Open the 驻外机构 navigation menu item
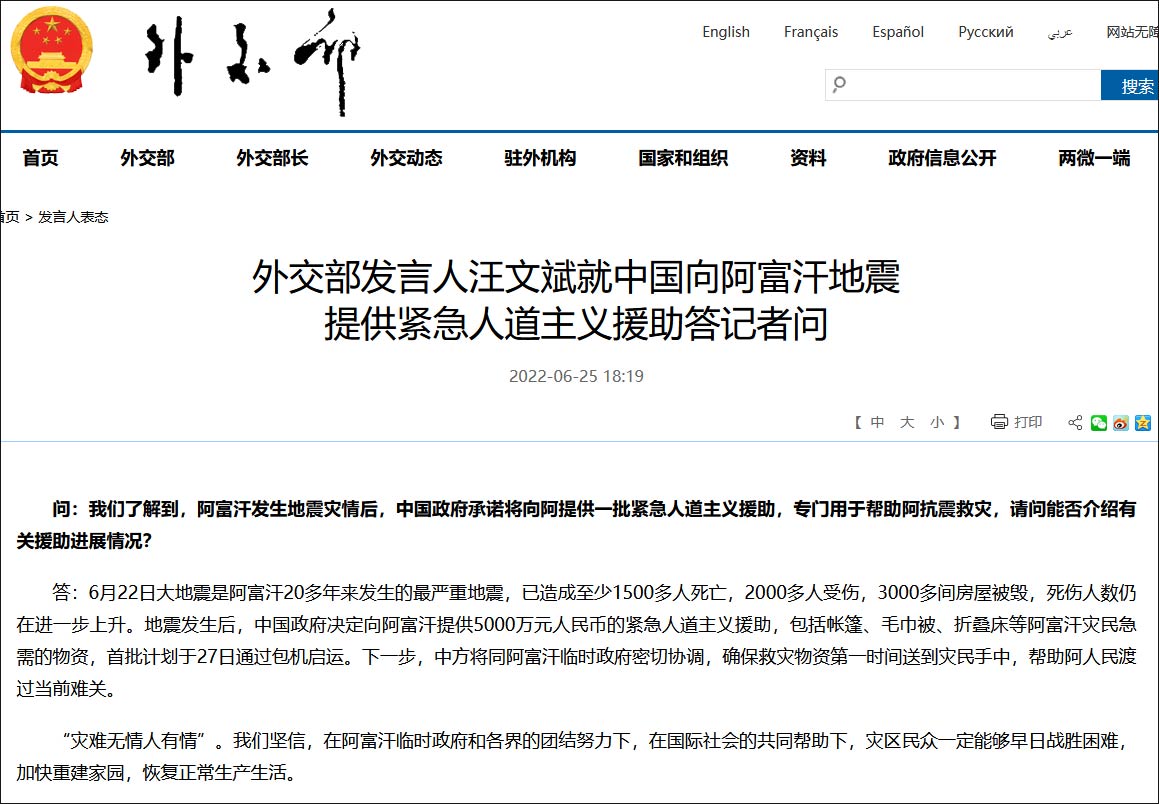The height and width of the screenshot is (804, 1159). (x=540, y=157)
